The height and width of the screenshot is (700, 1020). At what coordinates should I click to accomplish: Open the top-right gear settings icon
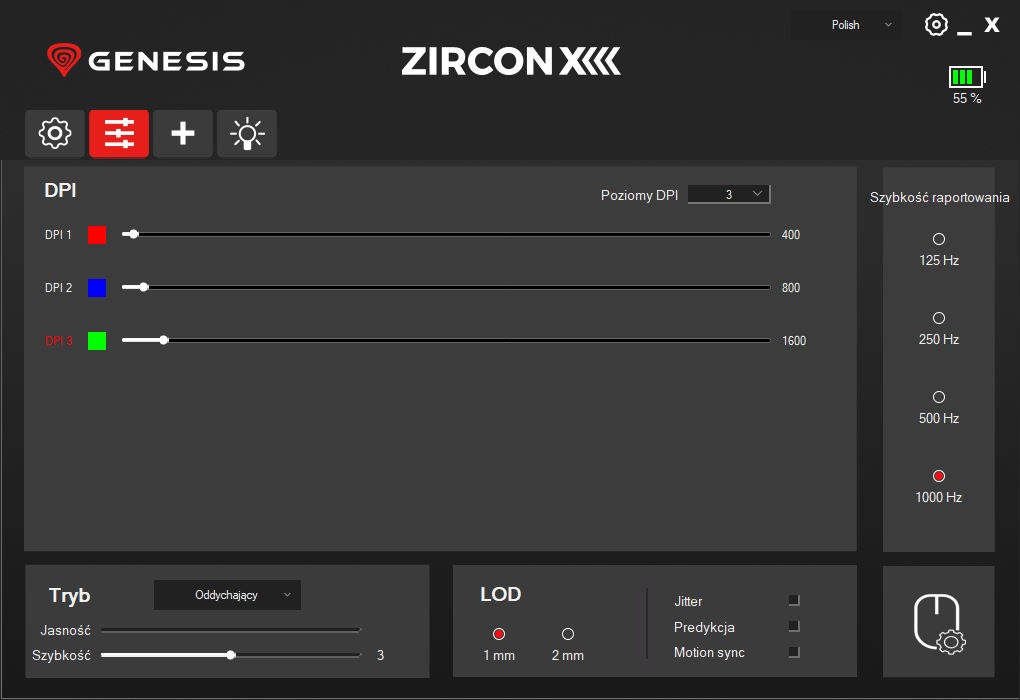(x=936, y=25)
